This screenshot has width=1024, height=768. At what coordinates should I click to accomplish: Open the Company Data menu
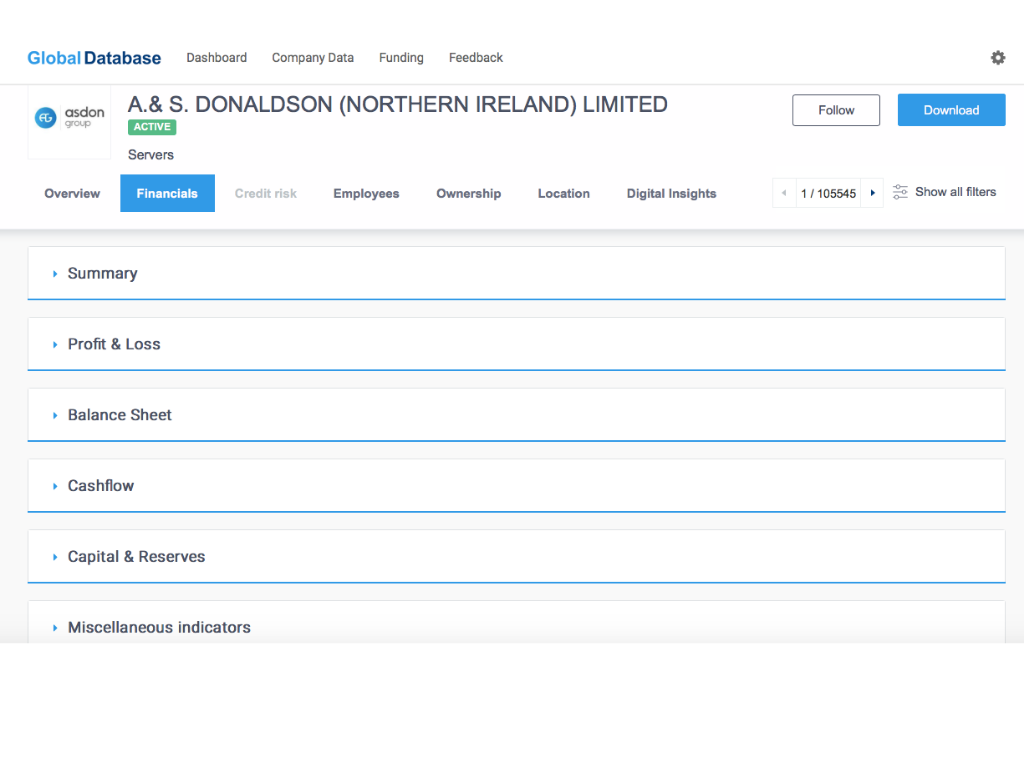tap(312, 58)
